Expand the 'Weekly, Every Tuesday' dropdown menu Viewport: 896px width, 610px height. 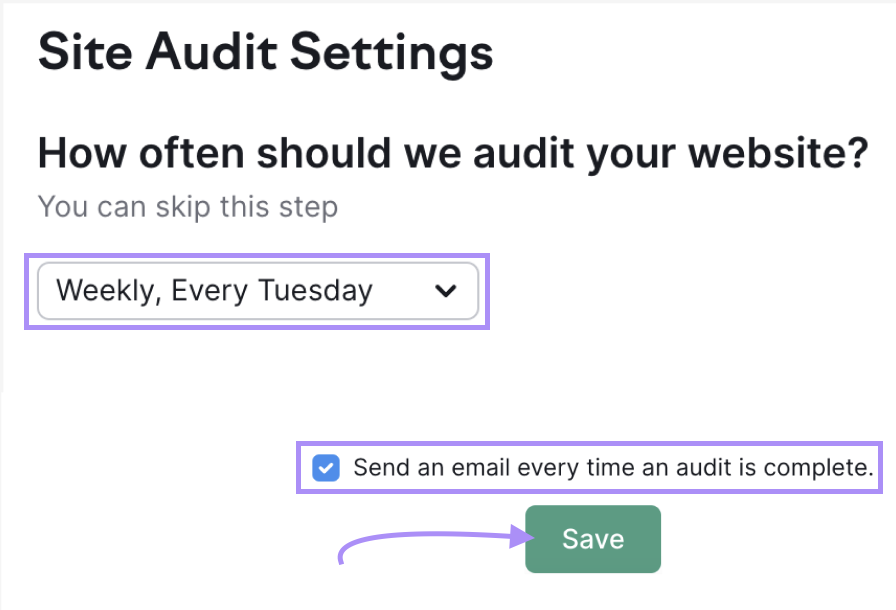click(x=258, y=291)
